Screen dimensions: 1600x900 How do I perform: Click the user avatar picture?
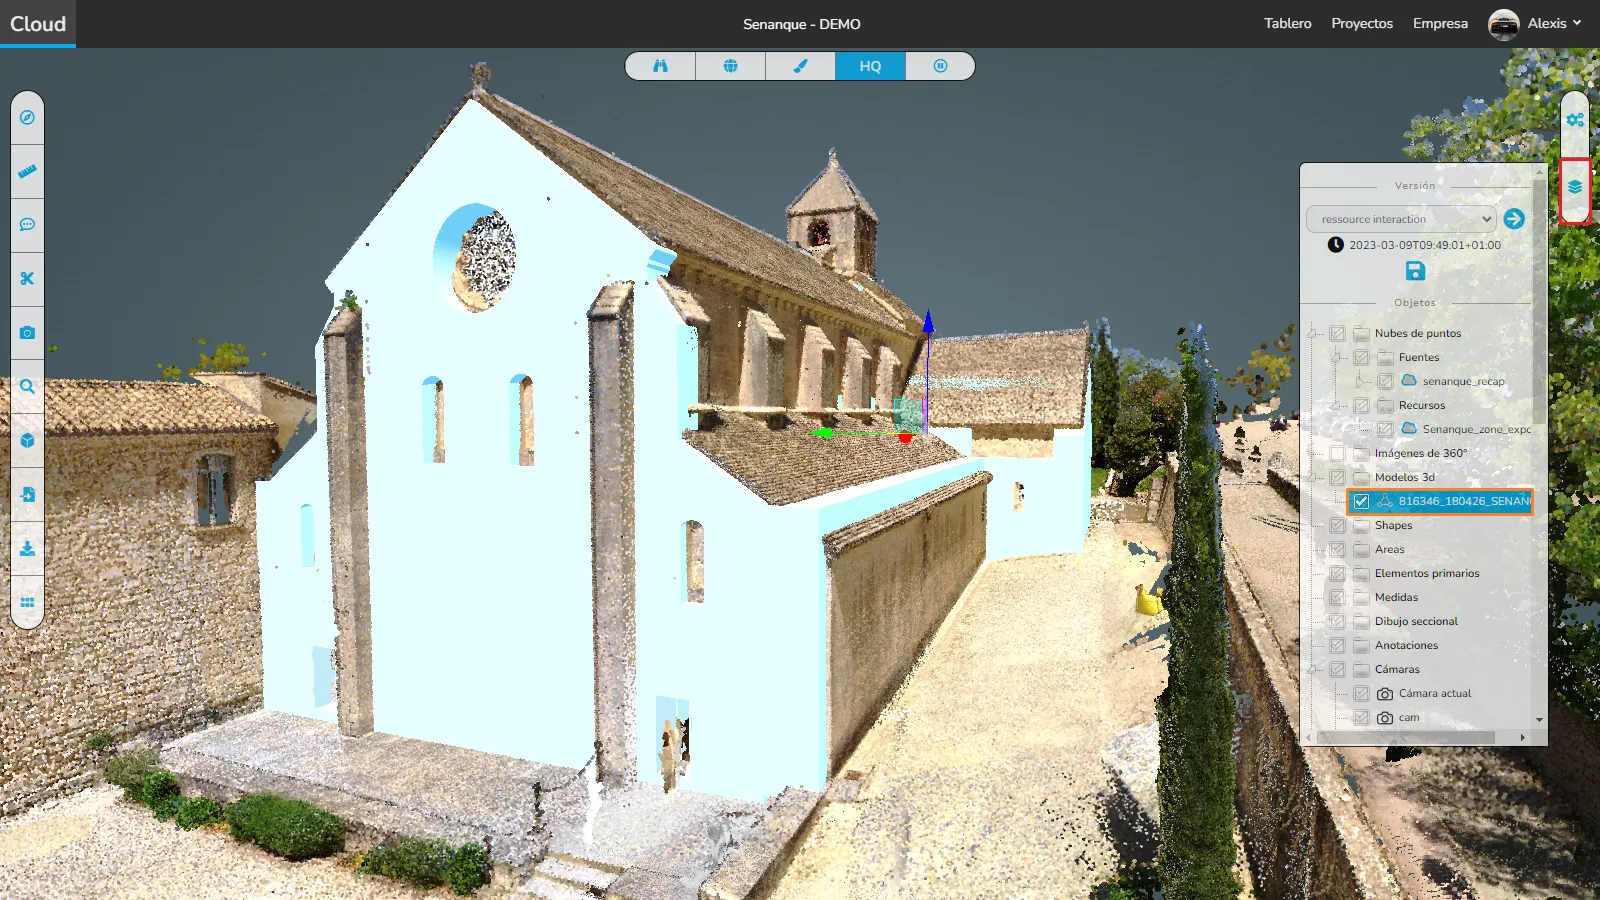pyautogui.click(x=1503, y=24)
